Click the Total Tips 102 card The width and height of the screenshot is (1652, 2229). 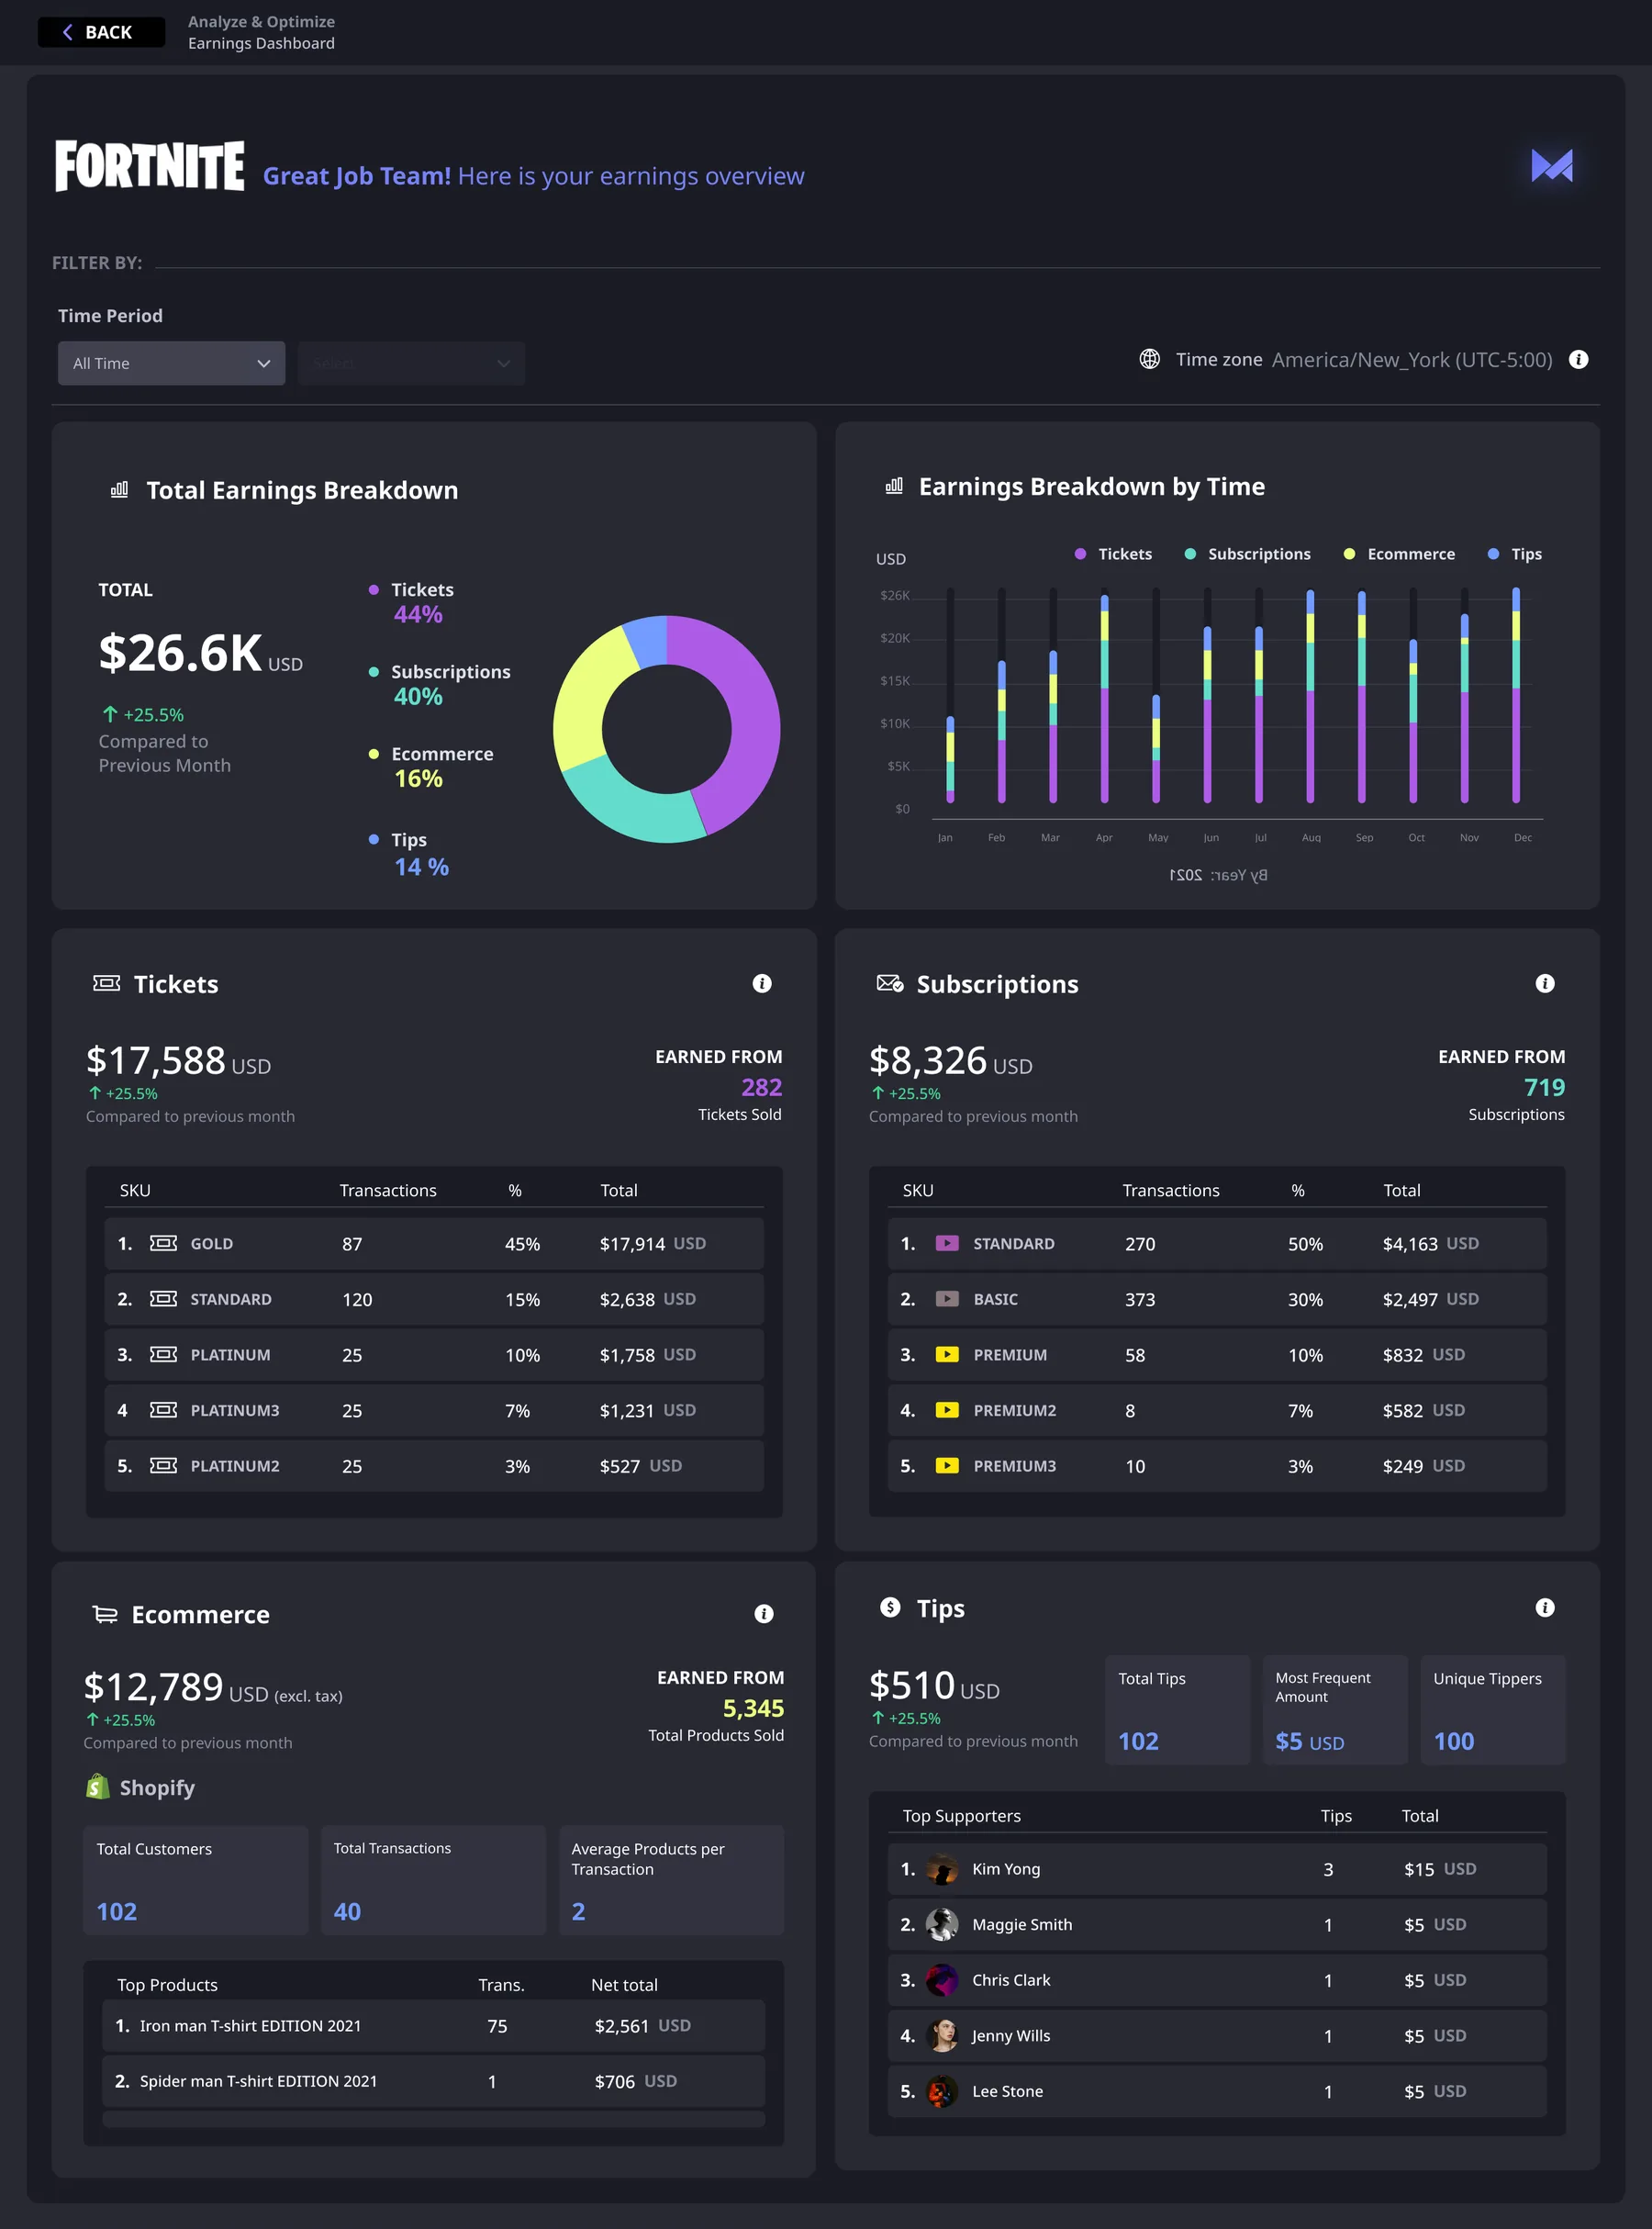pos(1177,1710)
